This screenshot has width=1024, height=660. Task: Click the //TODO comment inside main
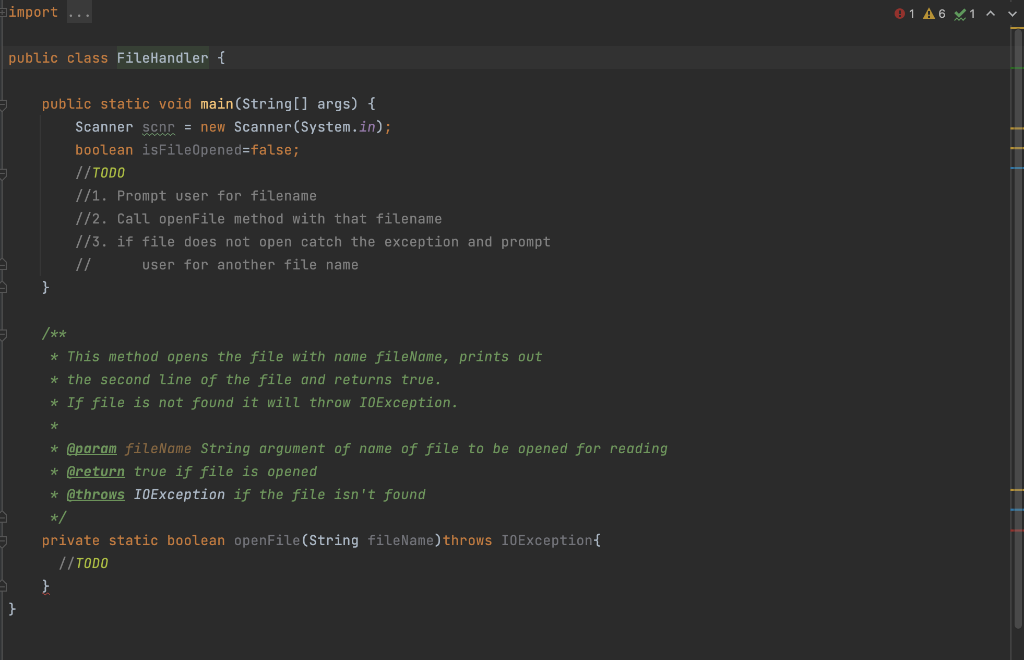click(103, 172)
